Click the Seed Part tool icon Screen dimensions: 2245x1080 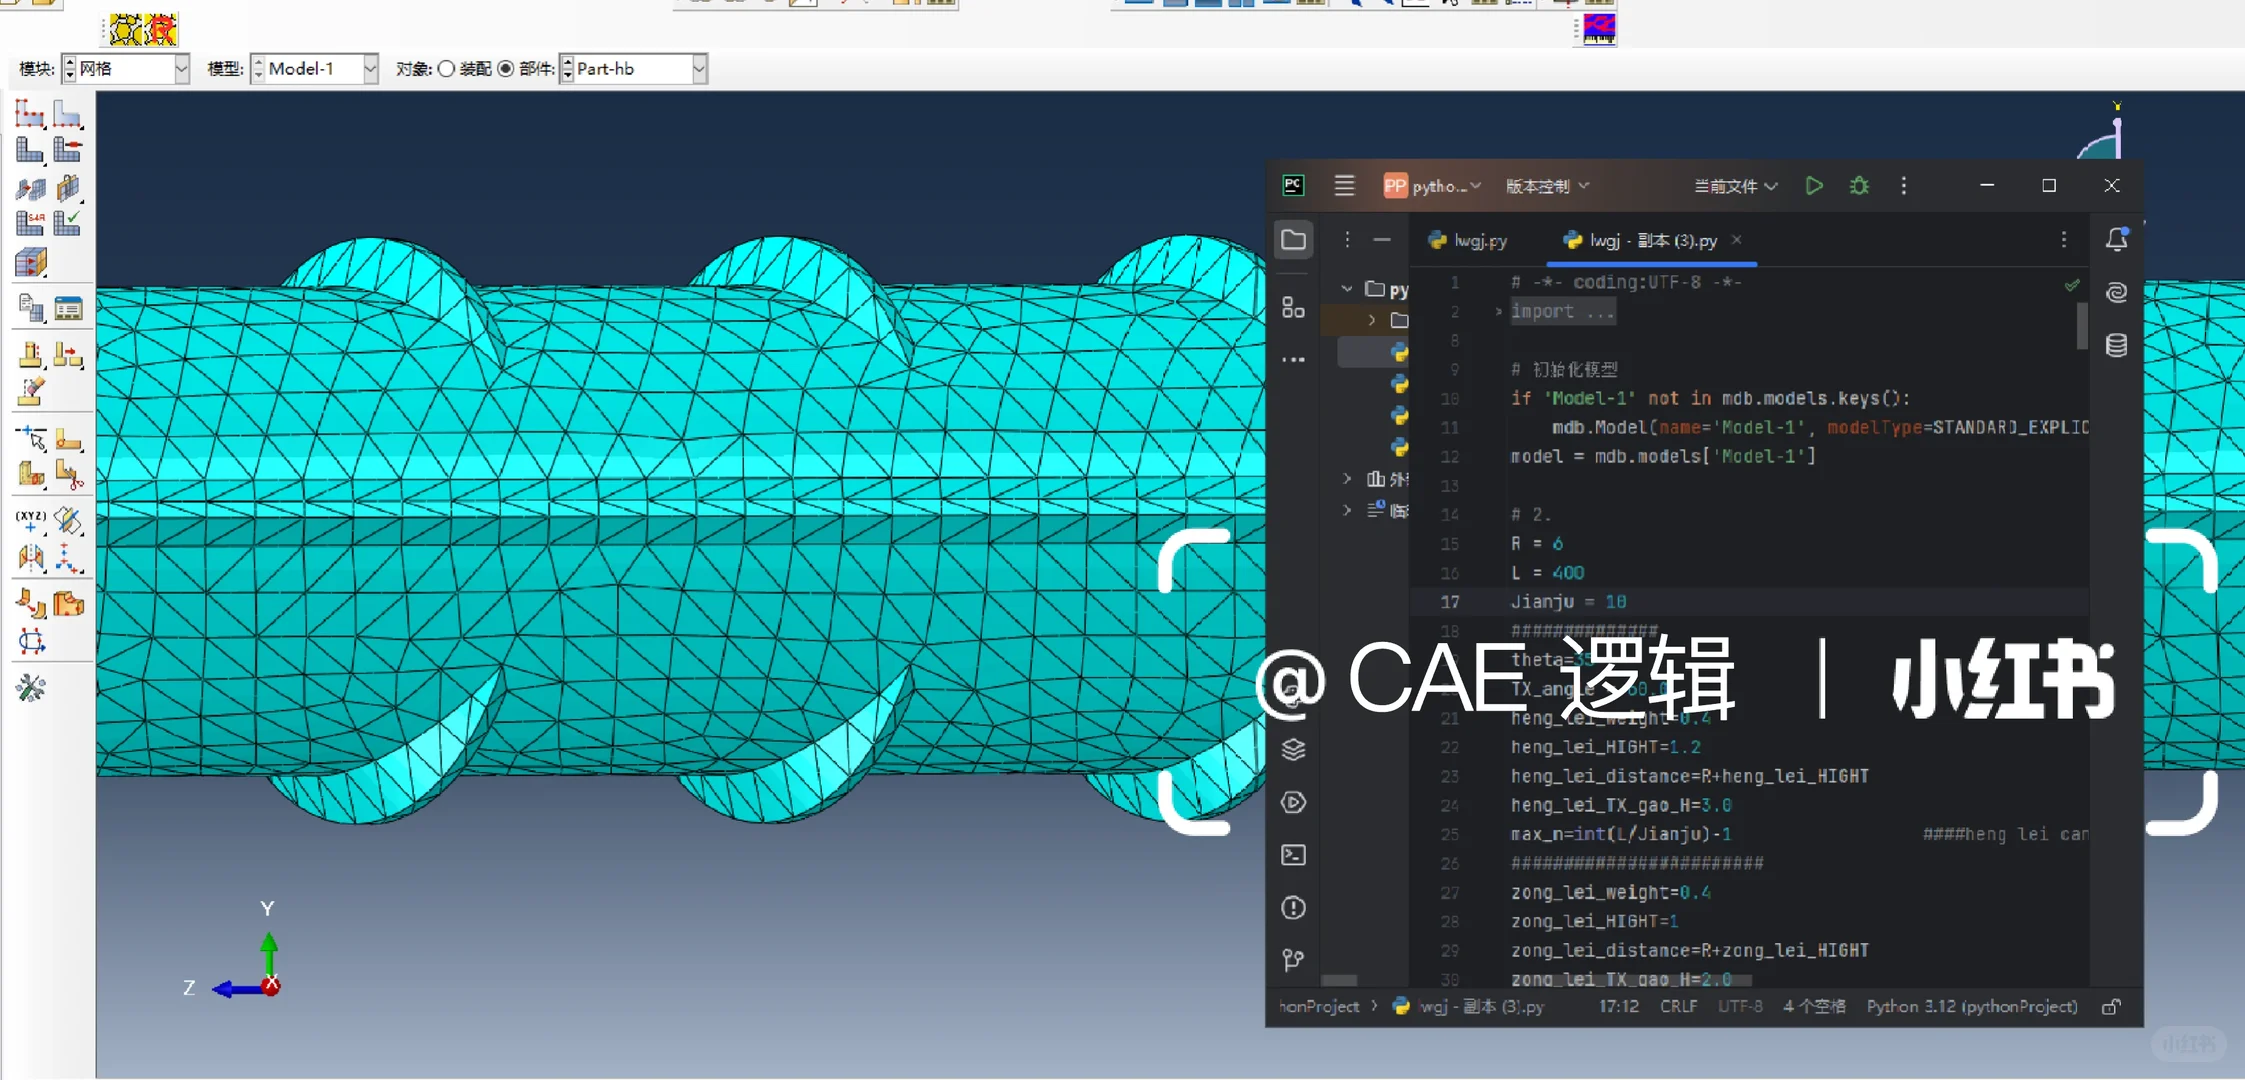[30, 115]
